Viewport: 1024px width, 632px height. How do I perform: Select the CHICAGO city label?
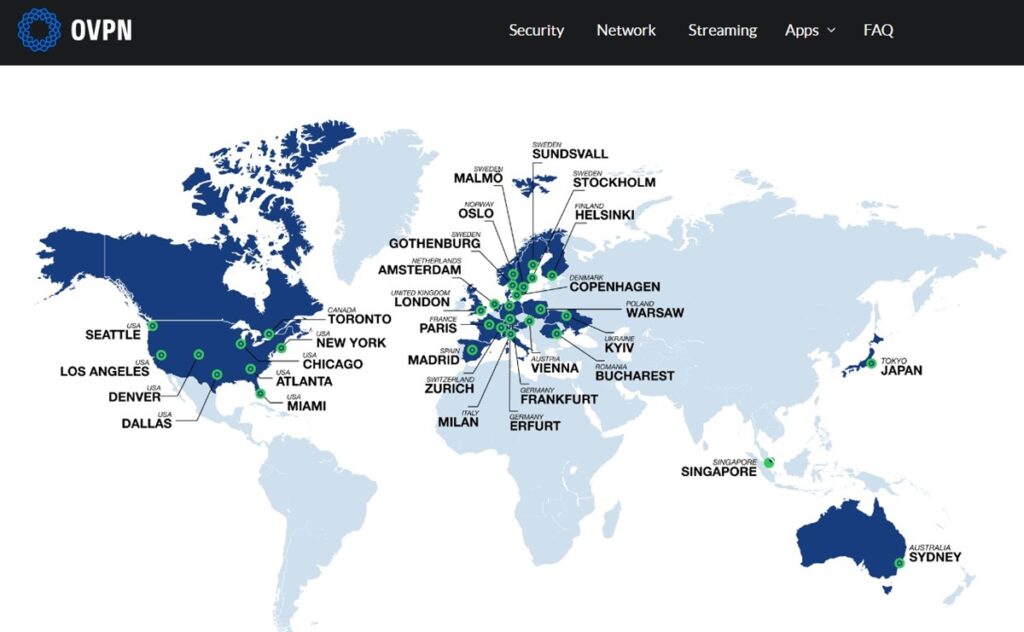coord(332,364)
